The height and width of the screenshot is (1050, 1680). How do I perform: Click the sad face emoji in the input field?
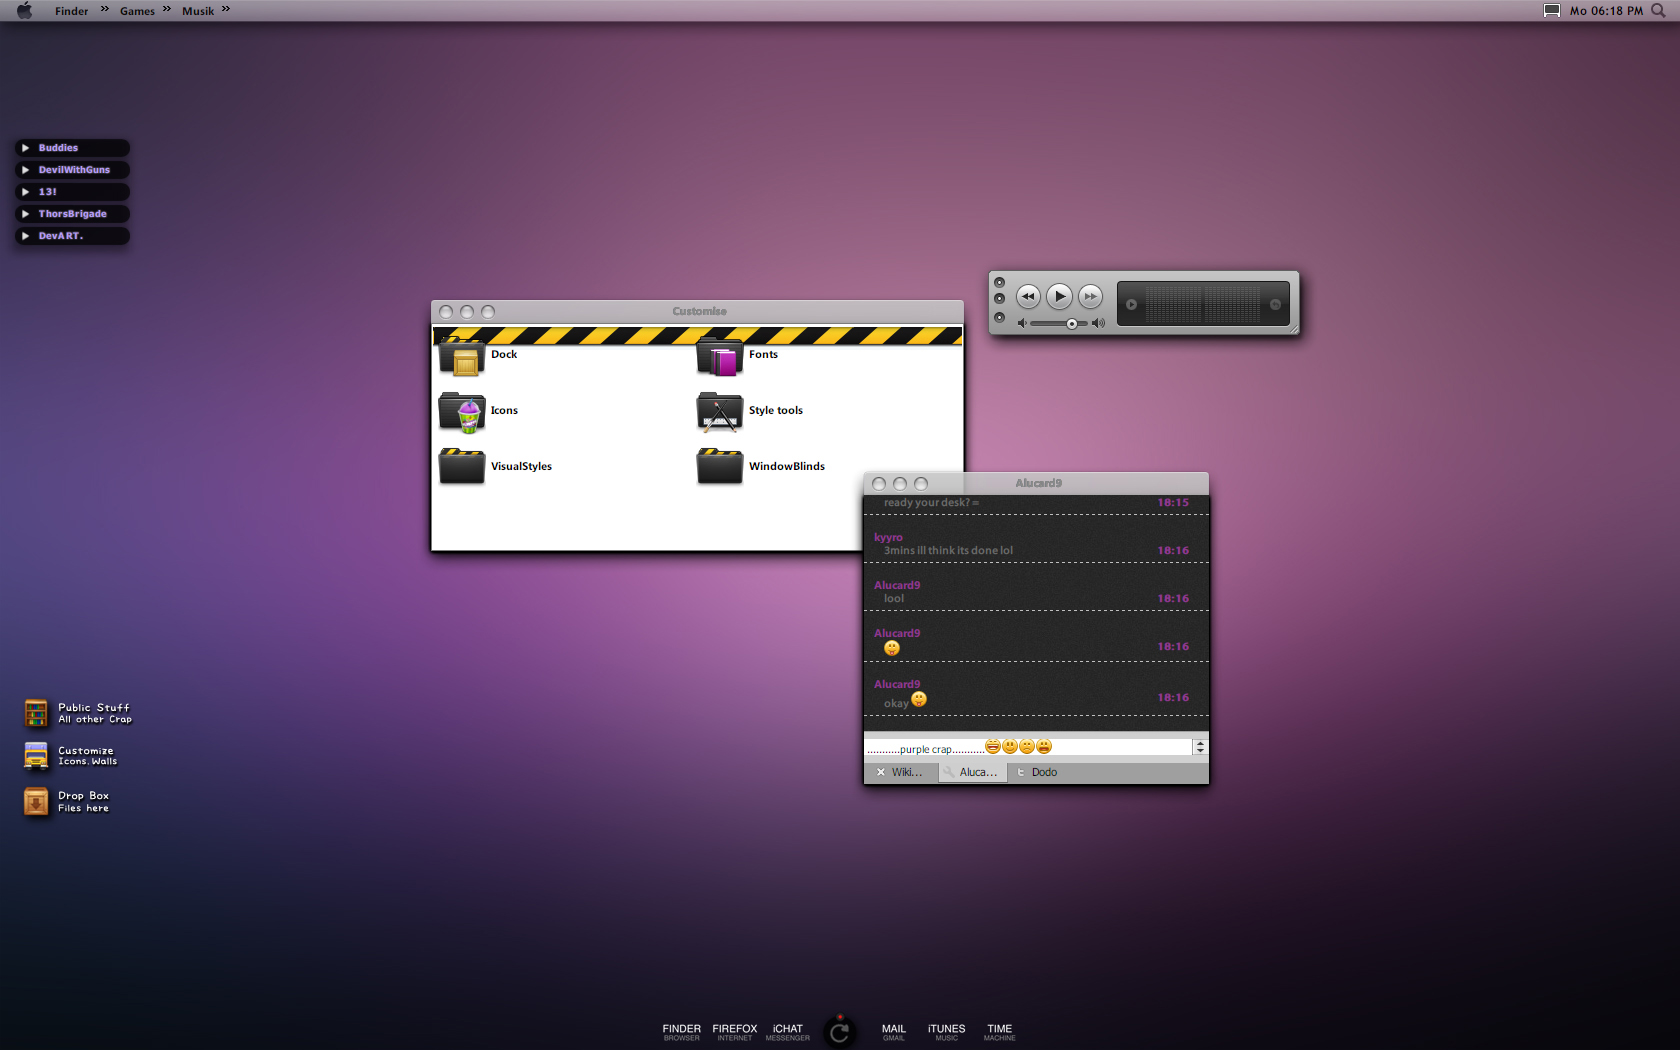[x=1027, y=746]
